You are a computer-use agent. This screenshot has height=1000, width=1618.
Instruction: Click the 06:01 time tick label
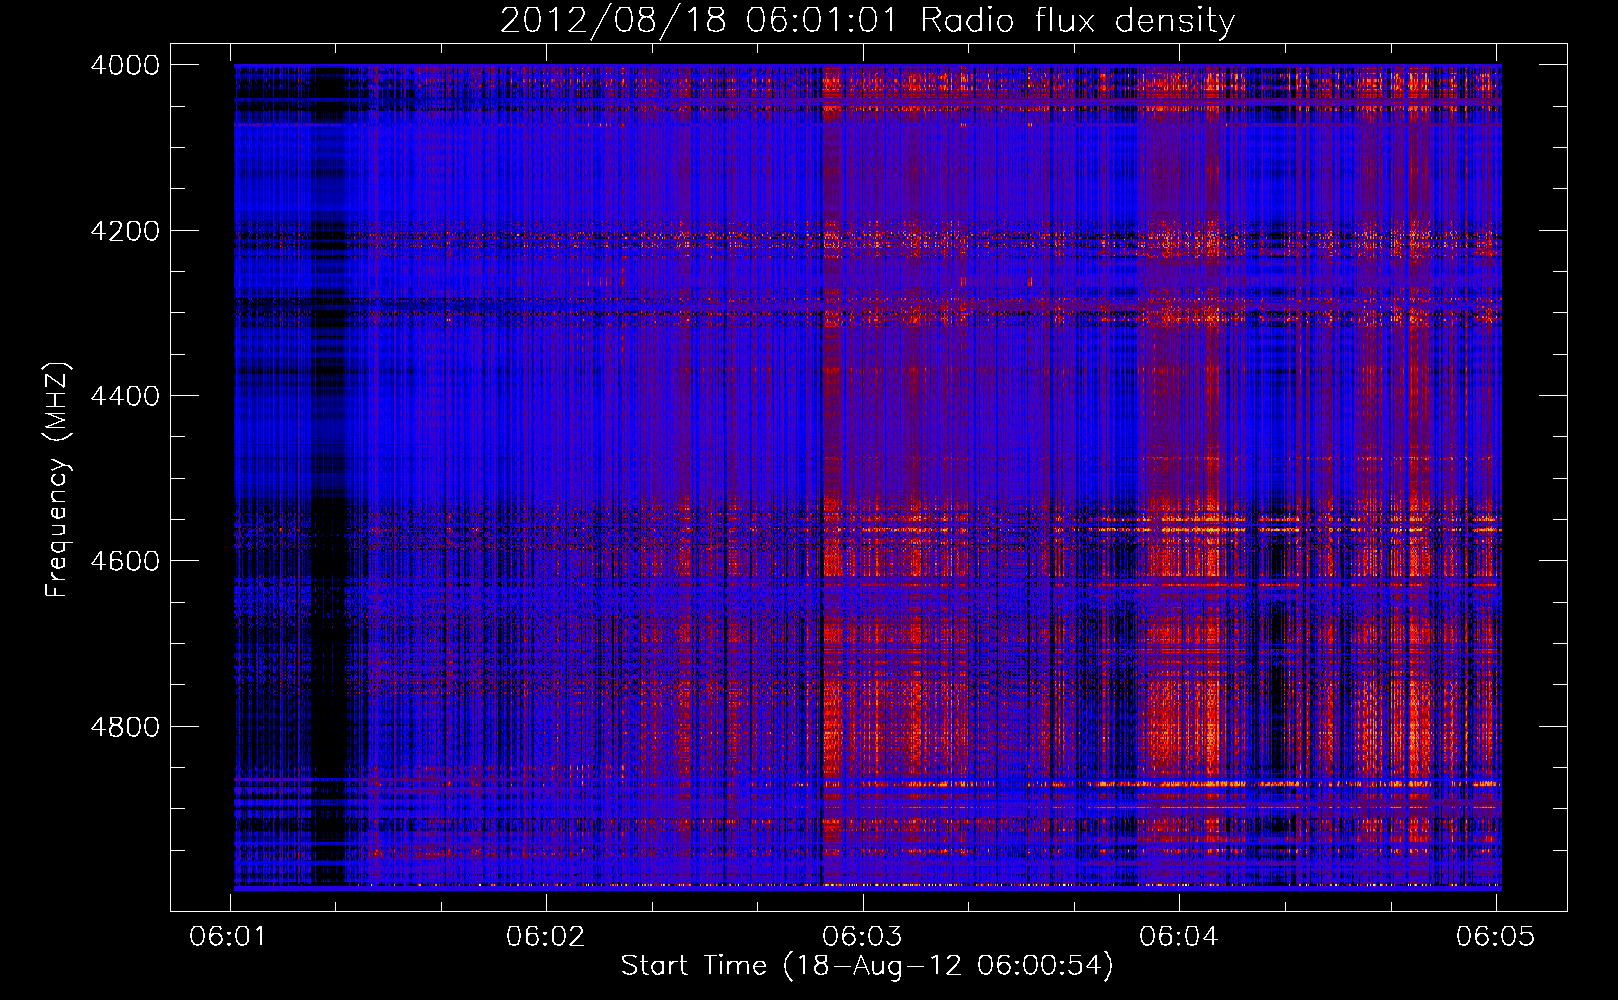tap(229, 936)
